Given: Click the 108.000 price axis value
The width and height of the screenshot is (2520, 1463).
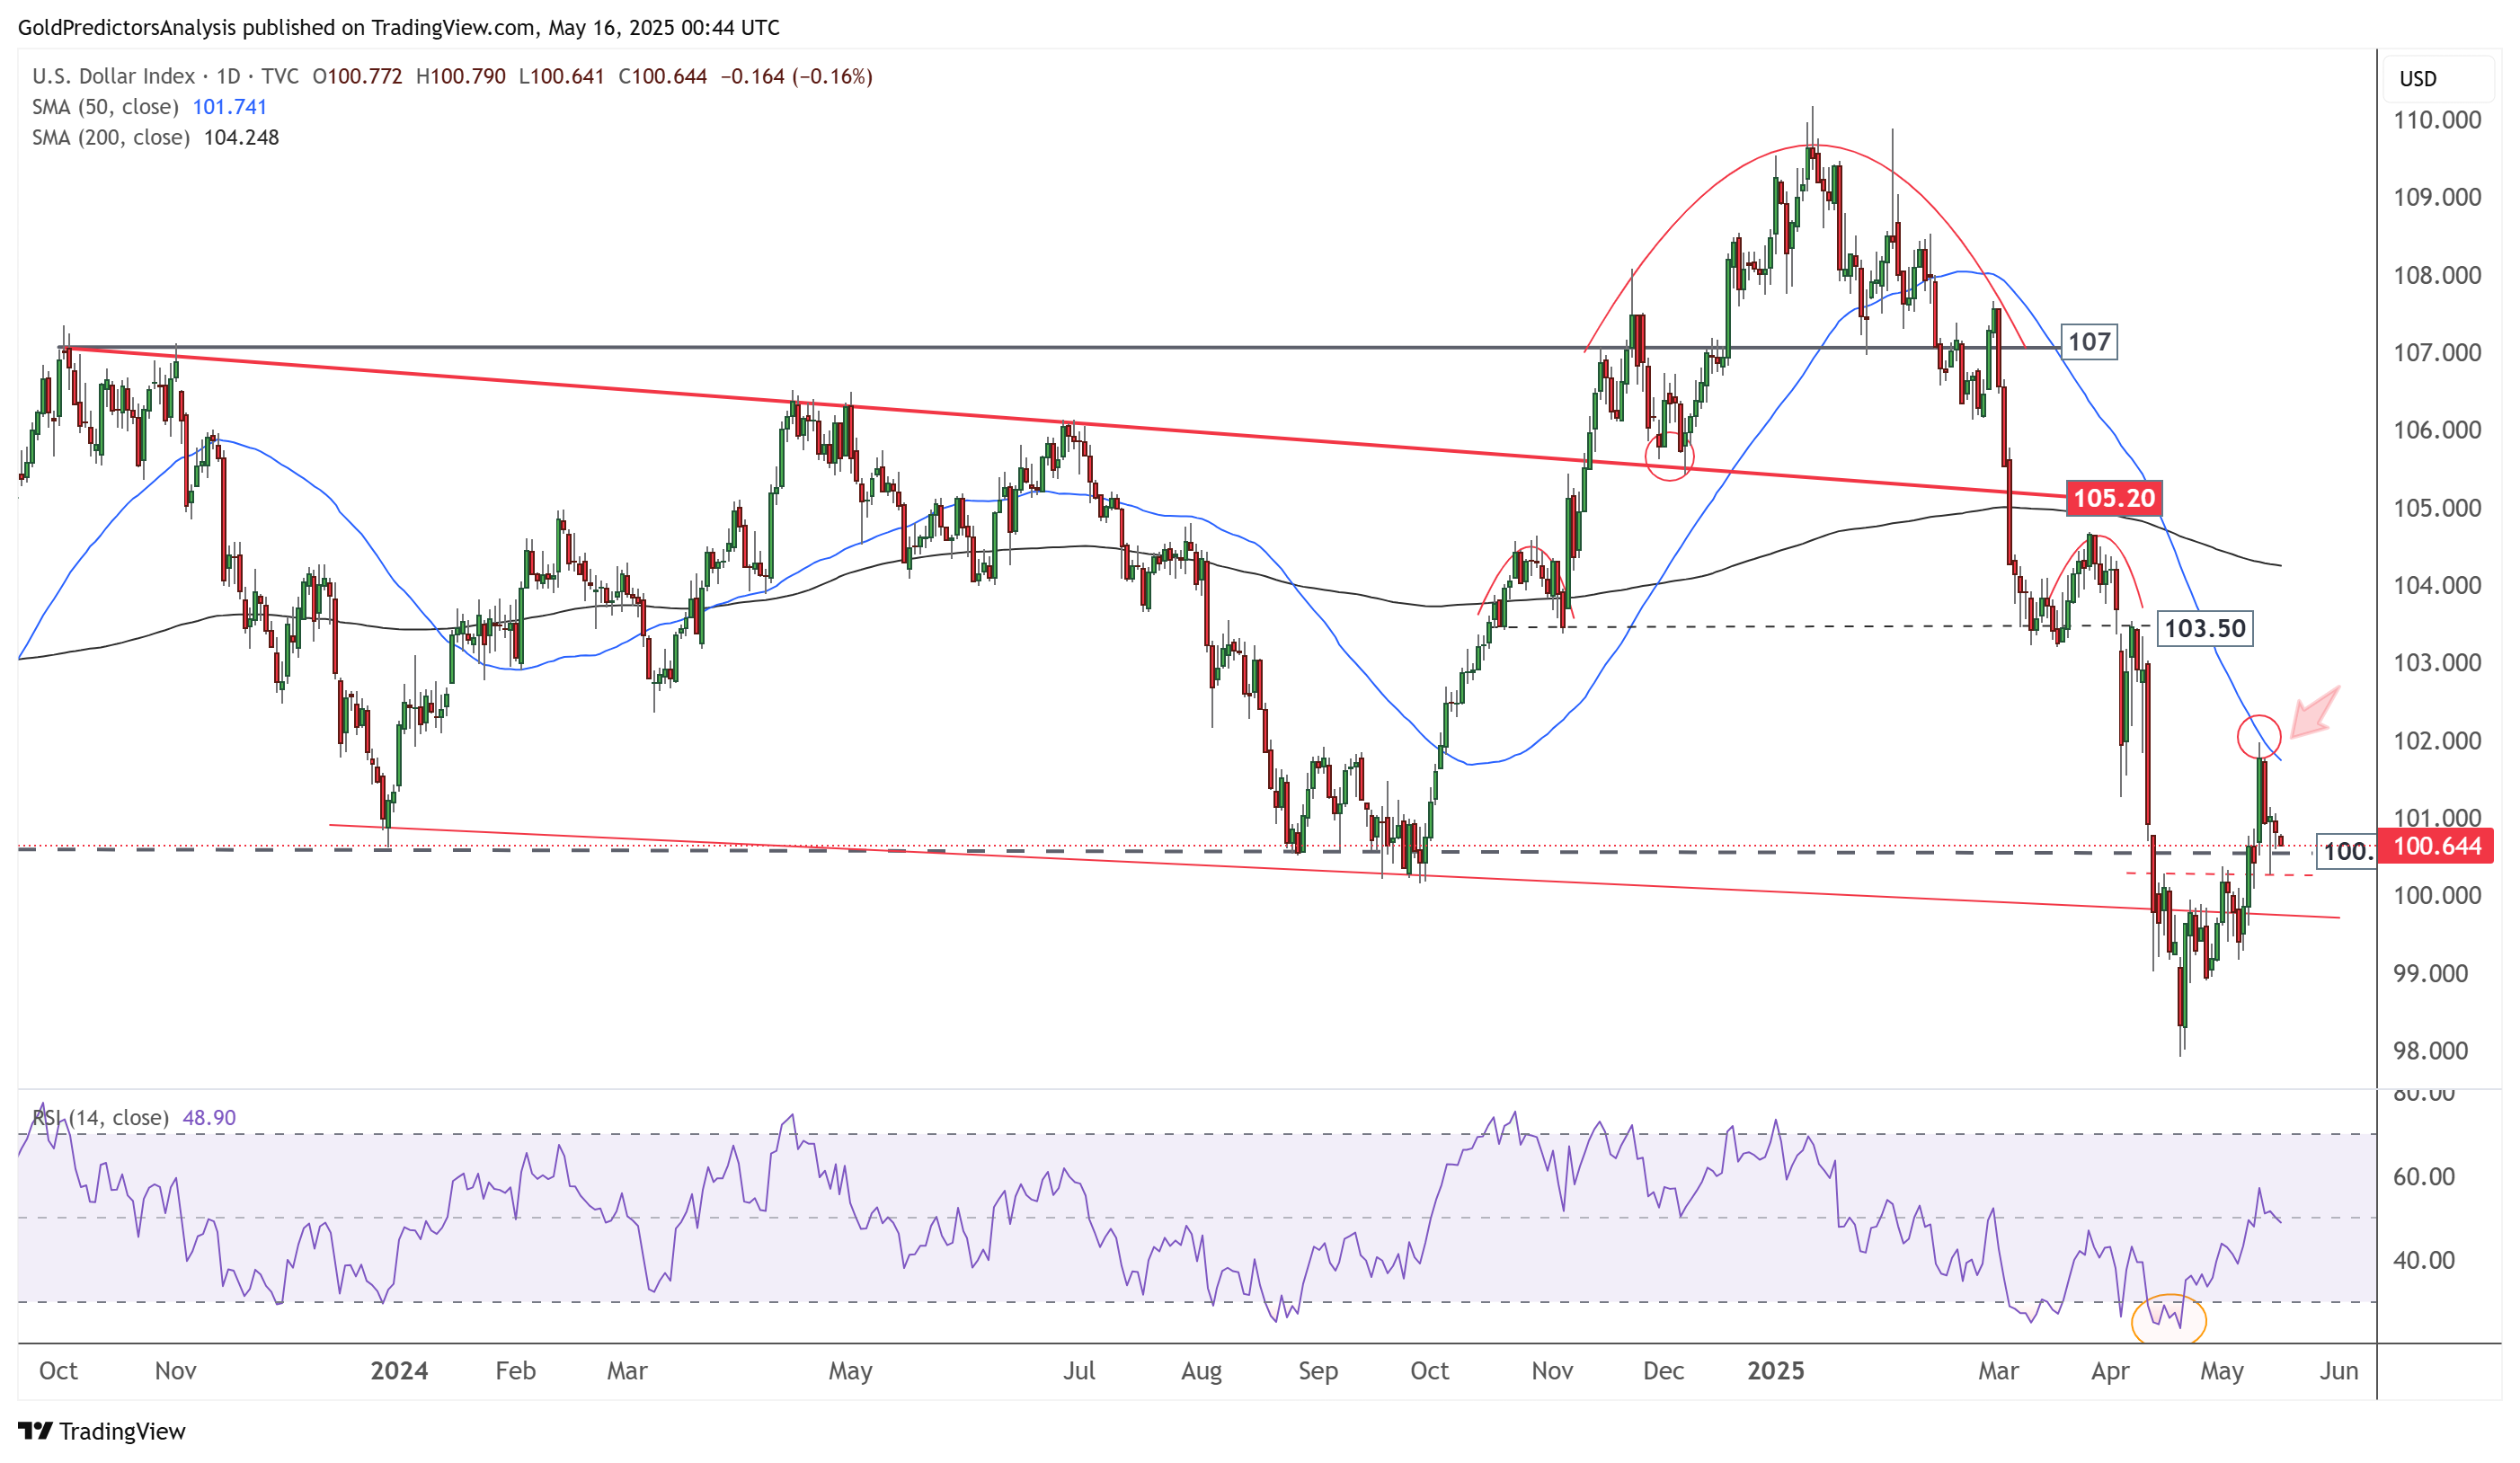Looking at the screenshot, I should [x=2437, y=275].
